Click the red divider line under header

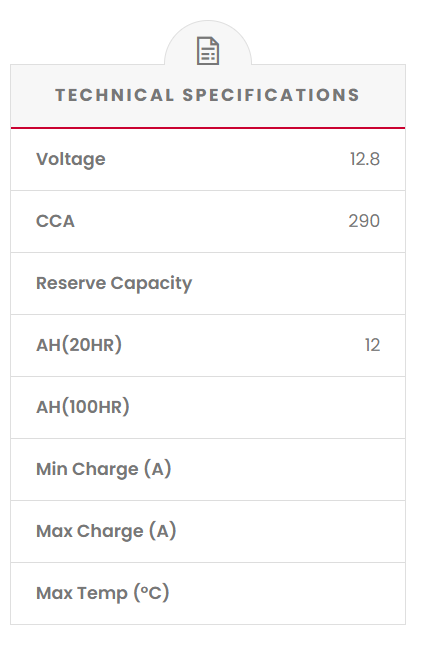208,128
